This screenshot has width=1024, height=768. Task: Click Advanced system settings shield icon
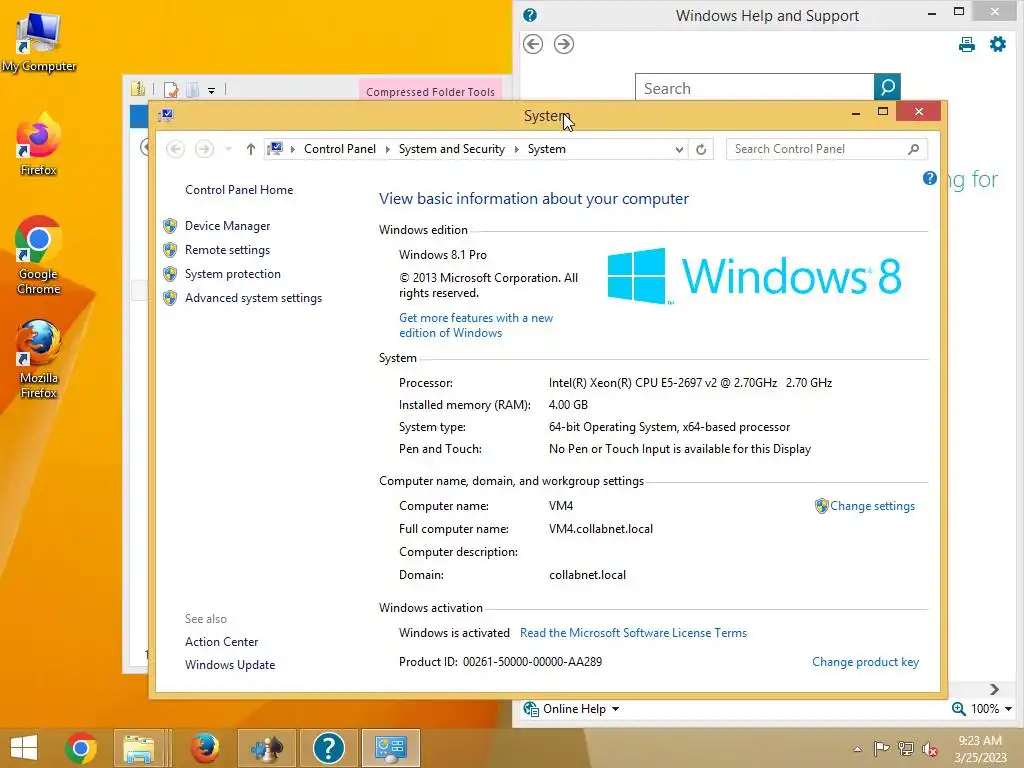[170, 298]
